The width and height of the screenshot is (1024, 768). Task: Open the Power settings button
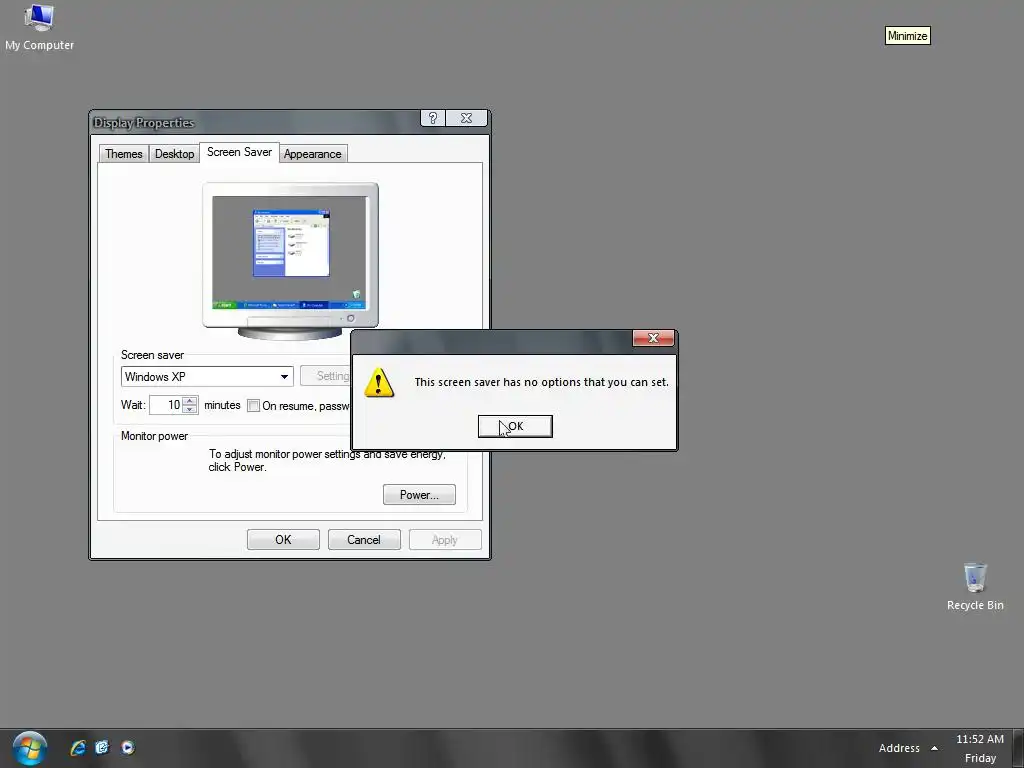pos(419,495)
